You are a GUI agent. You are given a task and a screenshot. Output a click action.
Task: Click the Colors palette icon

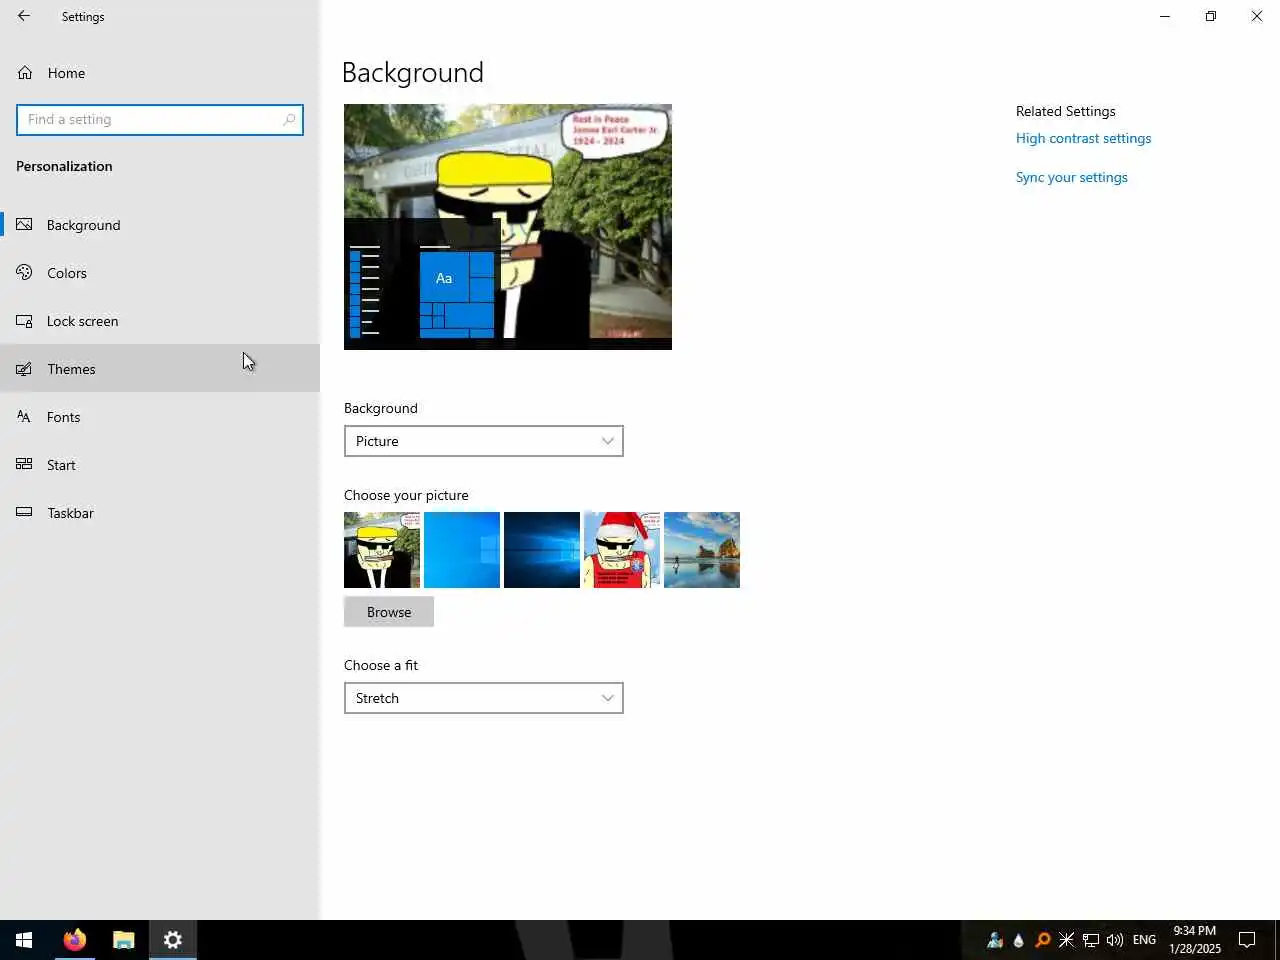click(24, 273)
